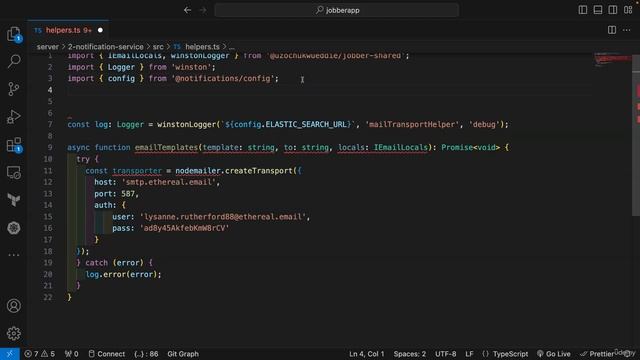This screenshot has height=360, width=640.
Task: Click 'catch' keyword on line 19
Action: pos(96,263)
